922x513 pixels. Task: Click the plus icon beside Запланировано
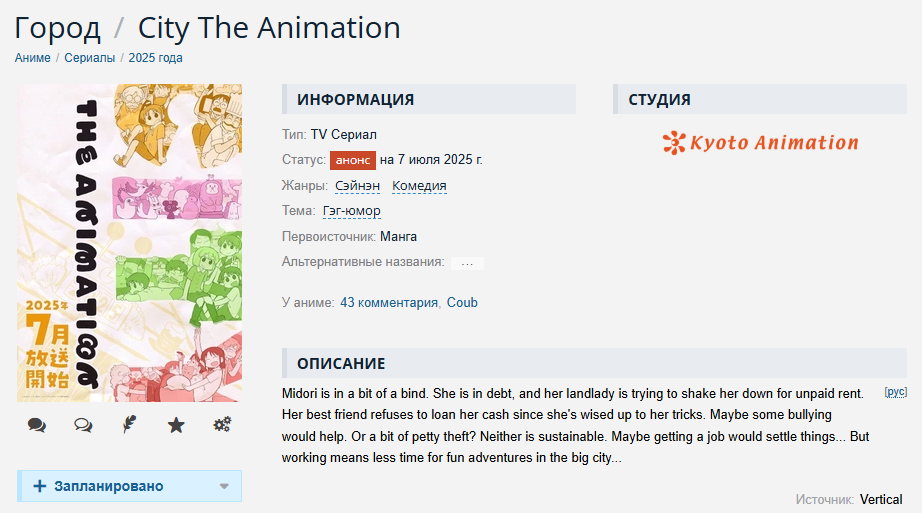coord(39,486)
